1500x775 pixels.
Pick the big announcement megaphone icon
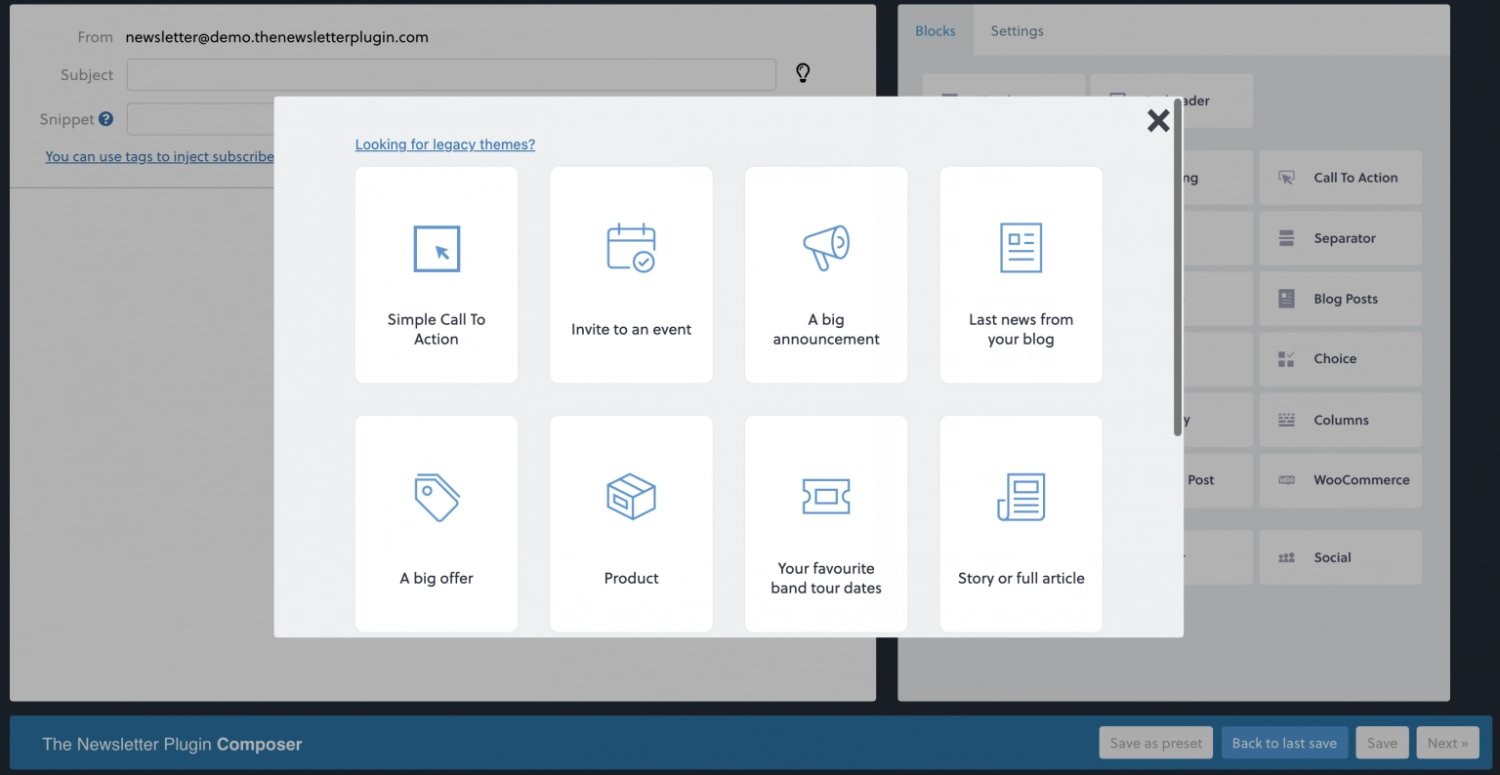point(826,247)
